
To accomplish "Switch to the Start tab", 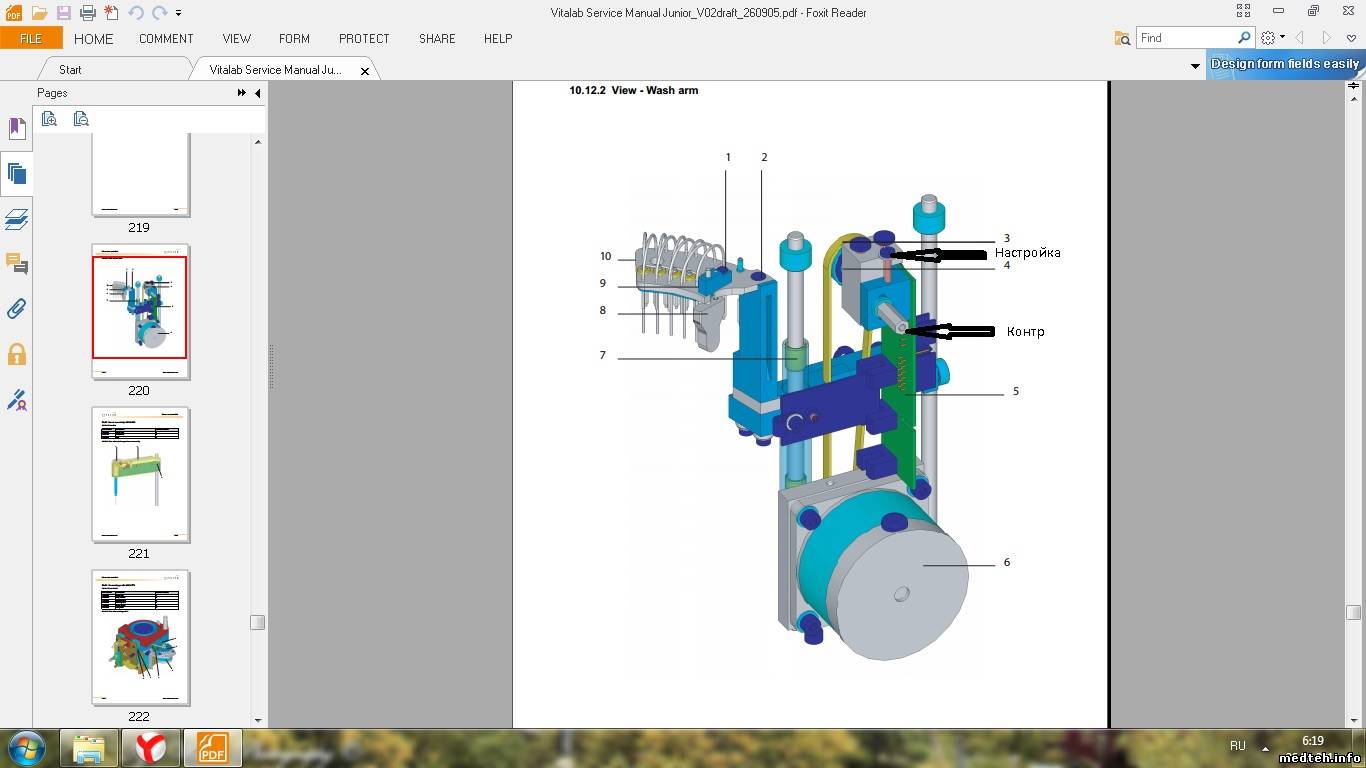I will coord(70,70).
